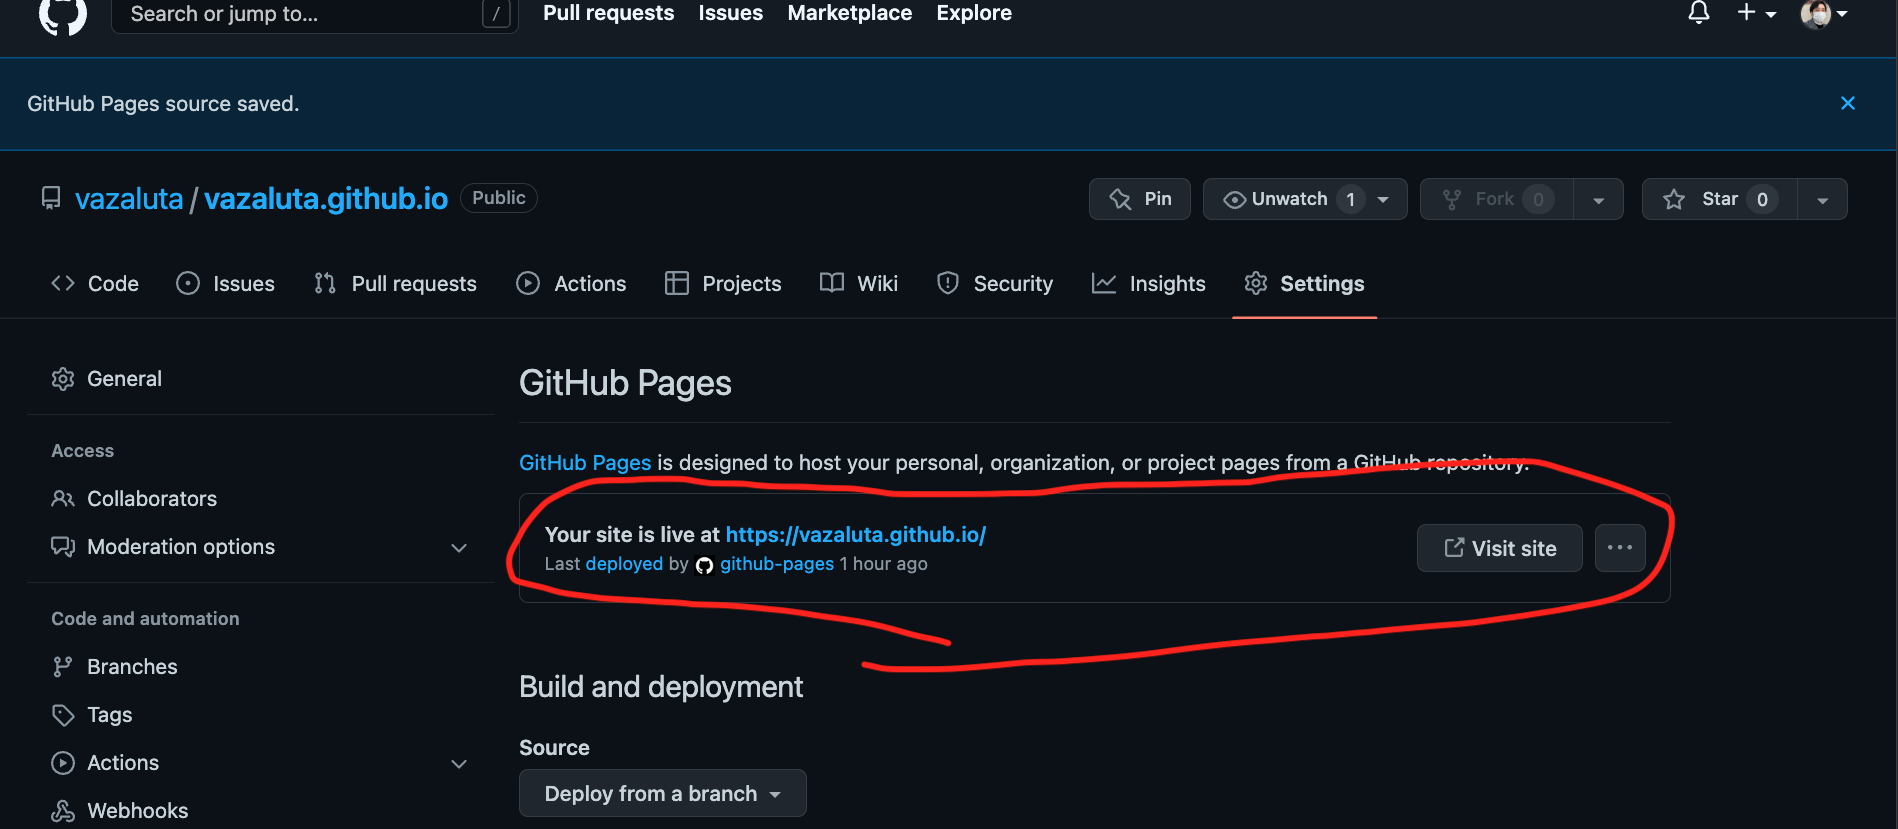1898x829 pixels.
Task: Expand the sidebar Actions chevron
Action: point(459,764)
